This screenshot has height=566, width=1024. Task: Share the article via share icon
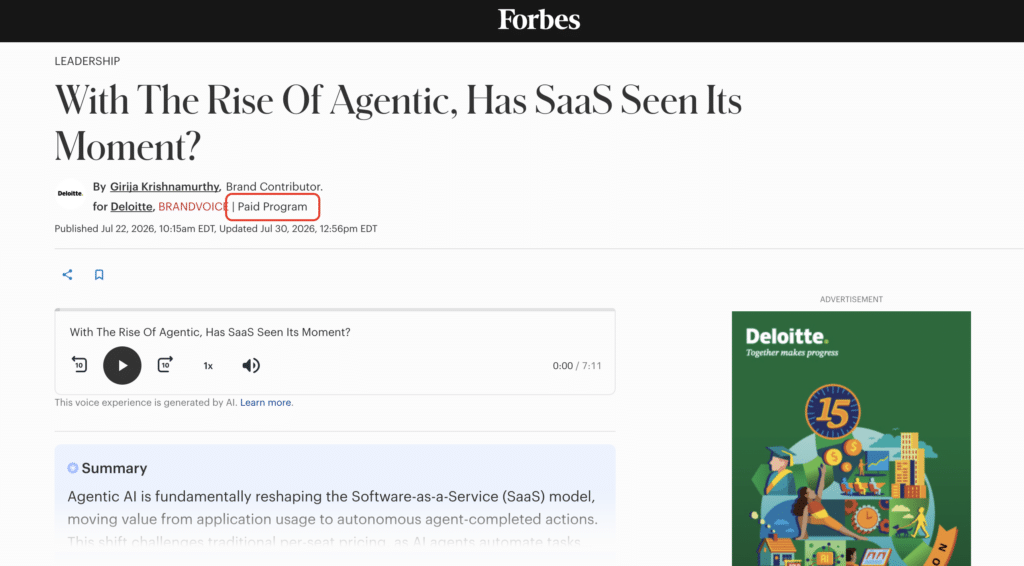pos(67,275)
